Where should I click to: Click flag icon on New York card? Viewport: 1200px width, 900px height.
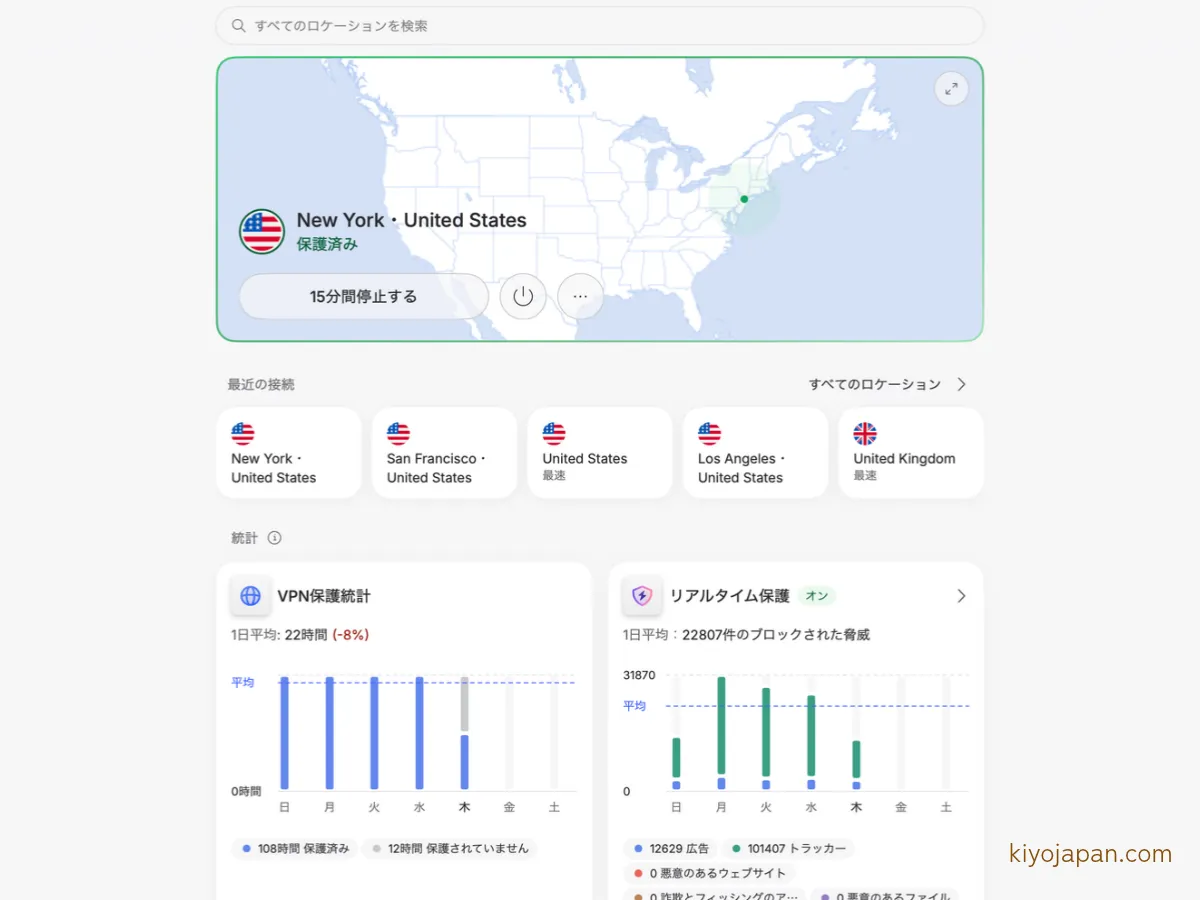tap(243, 433)
